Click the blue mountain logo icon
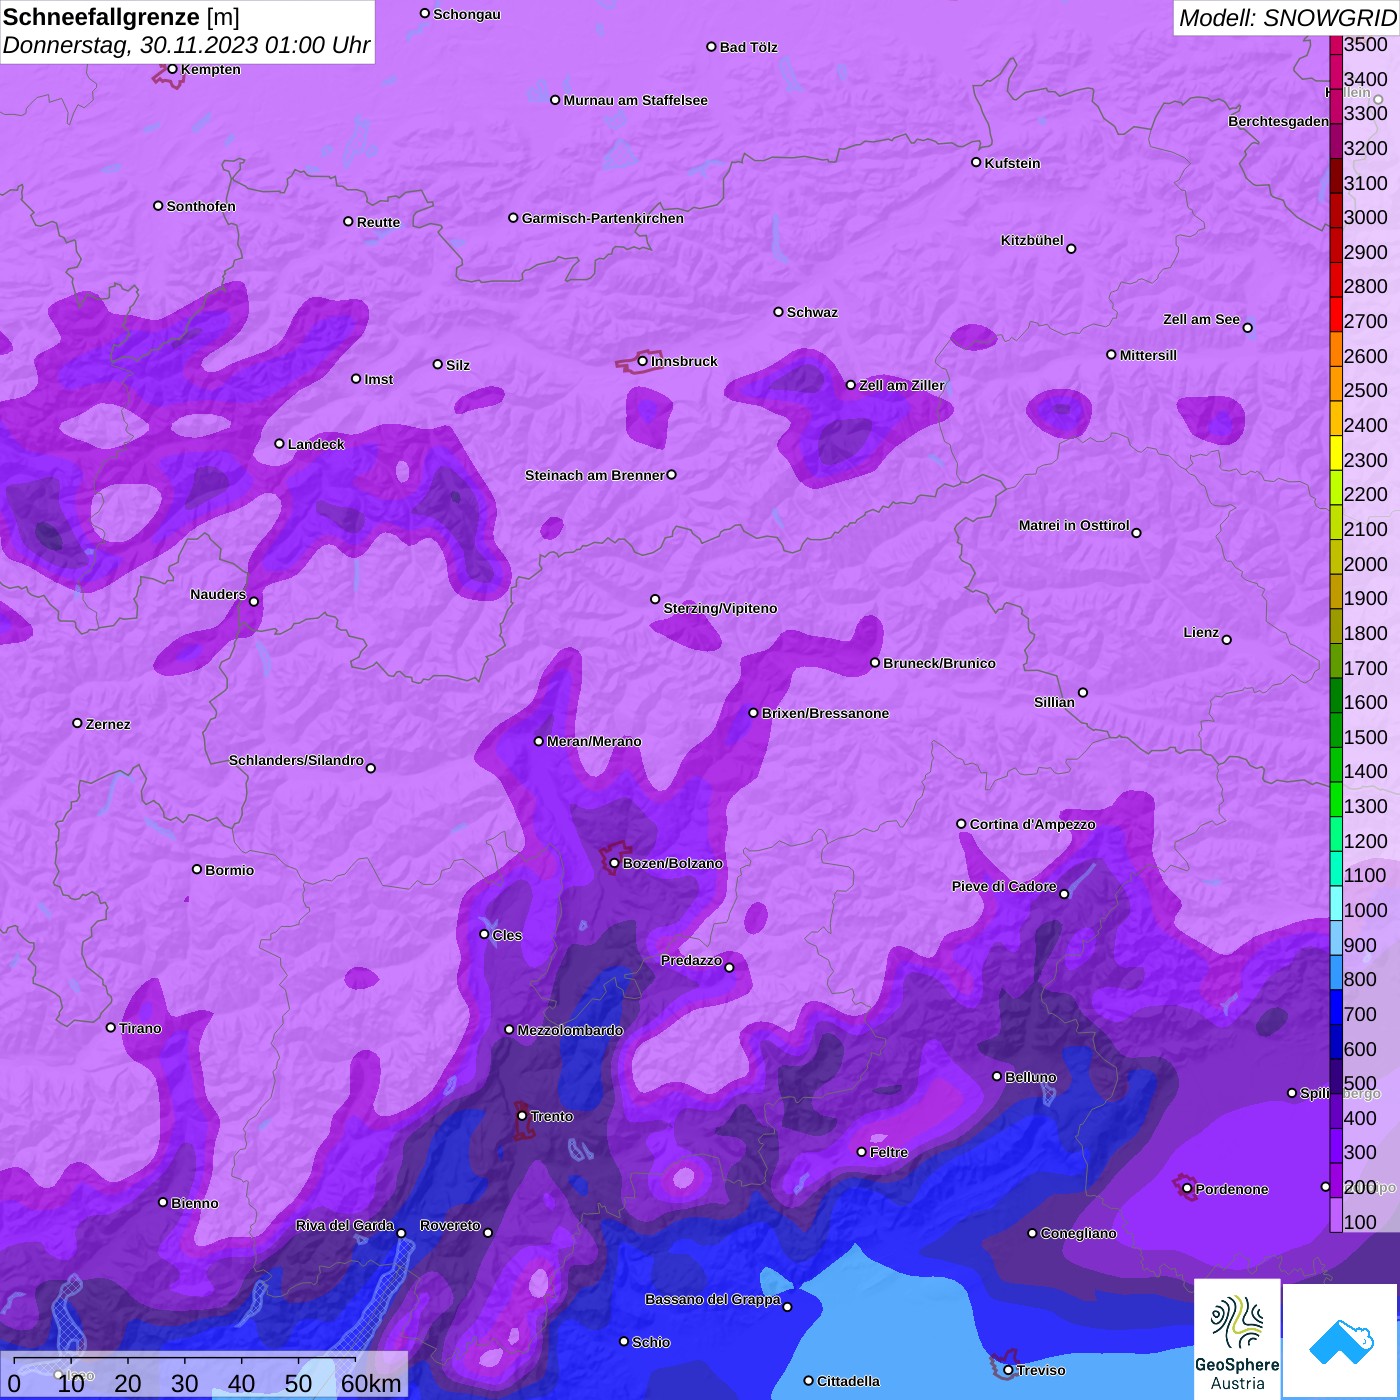 pyautogui.click(x=1341, y=1340)
